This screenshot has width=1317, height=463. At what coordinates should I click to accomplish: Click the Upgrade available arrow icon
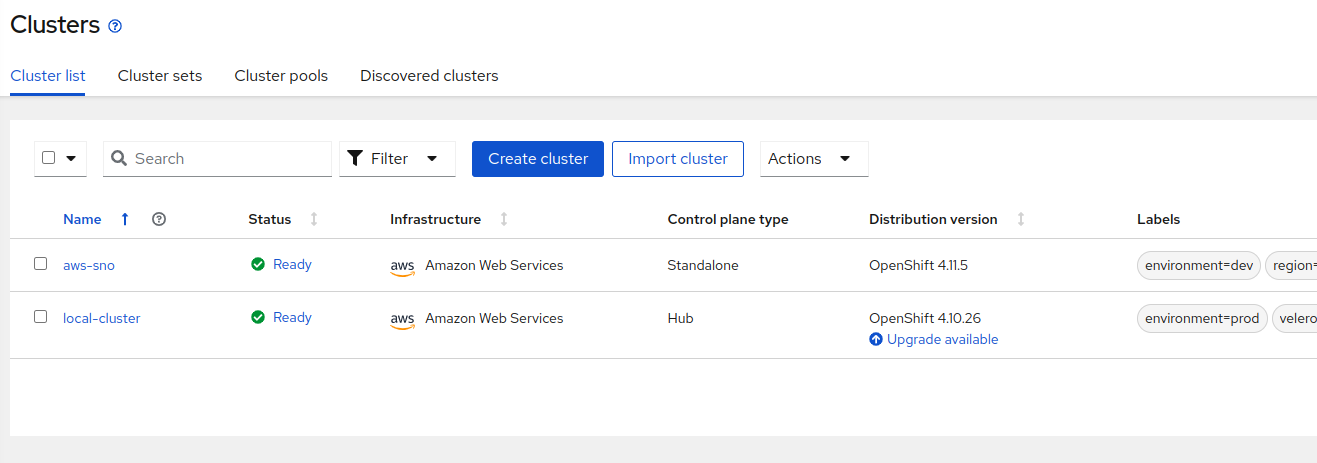pyautogui.click(x=876, y=339)
